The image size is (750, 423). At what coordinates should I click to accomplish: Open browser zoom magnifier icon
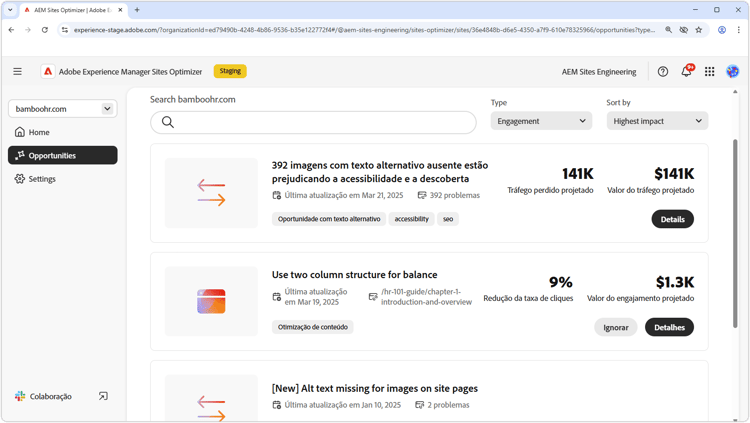(x=668, y=30)
